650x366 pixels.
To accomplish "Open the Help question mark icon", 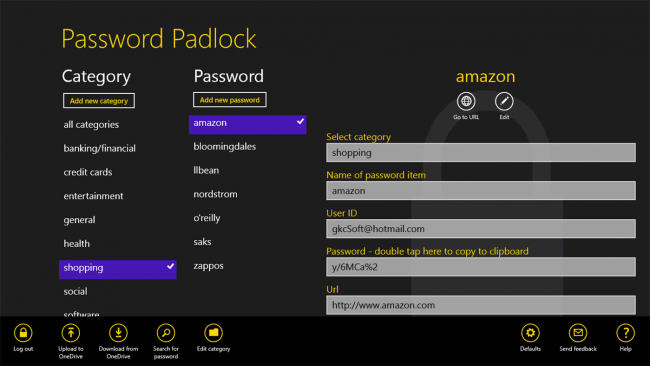I will click(x=626, y=333).
